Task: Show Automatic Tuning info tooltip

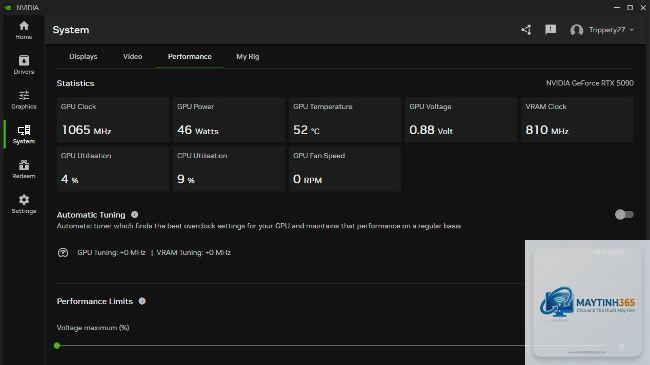Action: pos(135,214)
